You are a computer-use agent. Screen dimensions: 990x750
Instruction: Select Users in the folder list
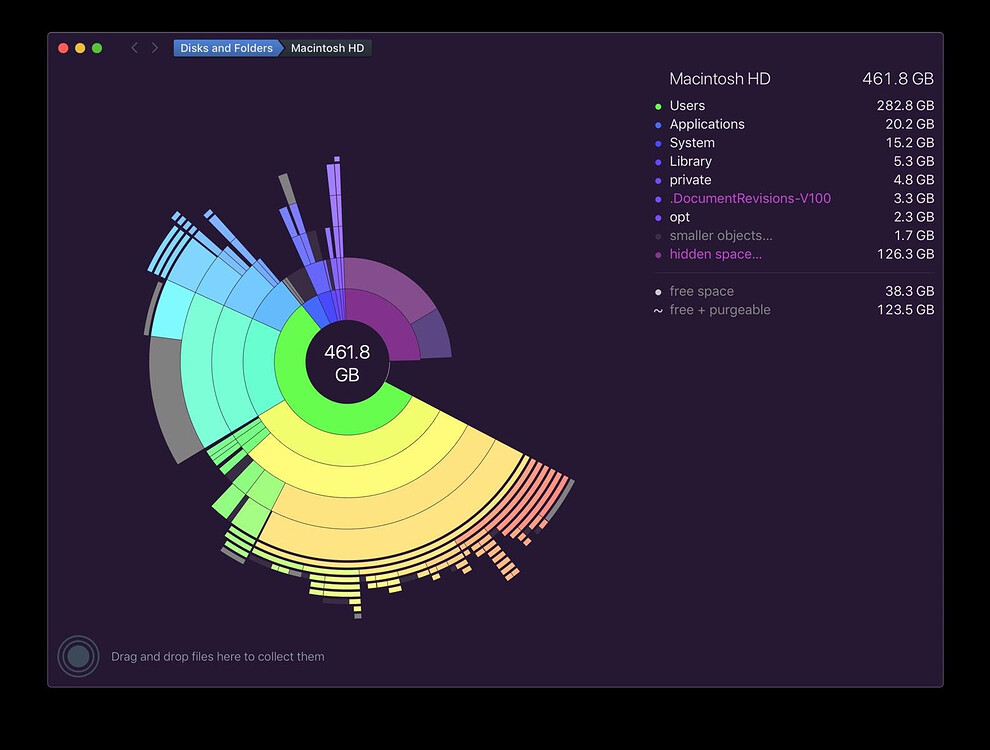pyautogui.click(x=794, y=105)
